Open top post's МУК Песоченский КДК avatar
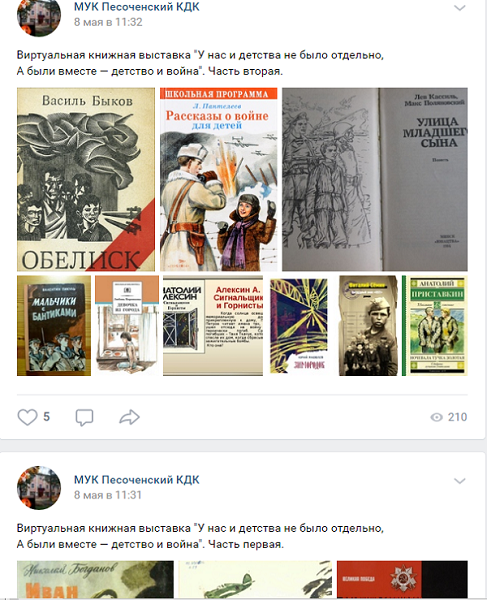The width and height of the screenshot is (487, 600). [39, 15]
